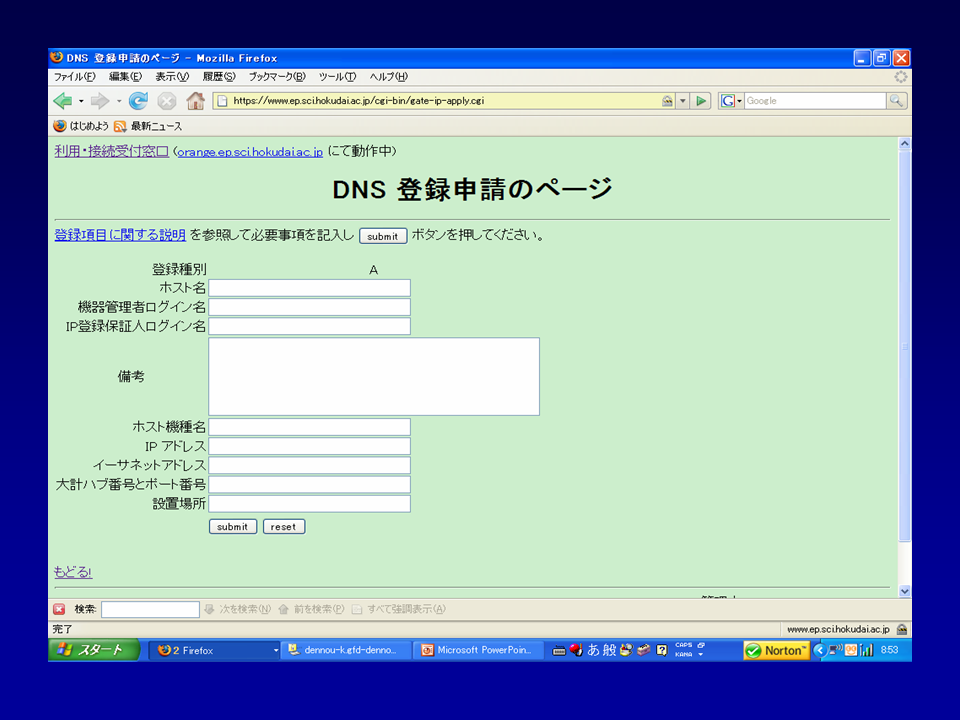
Task: Close the find bar with red X
Action: click(x=59, y=609)
